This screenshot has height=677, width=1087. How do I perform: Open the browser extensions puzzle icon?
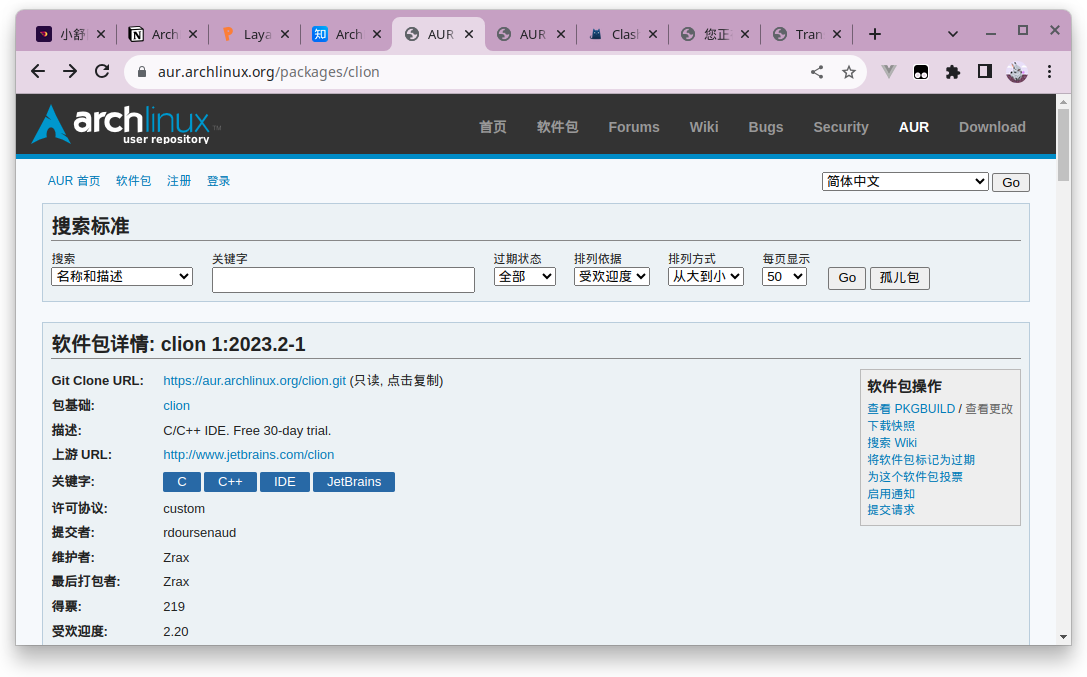(953, 71)
